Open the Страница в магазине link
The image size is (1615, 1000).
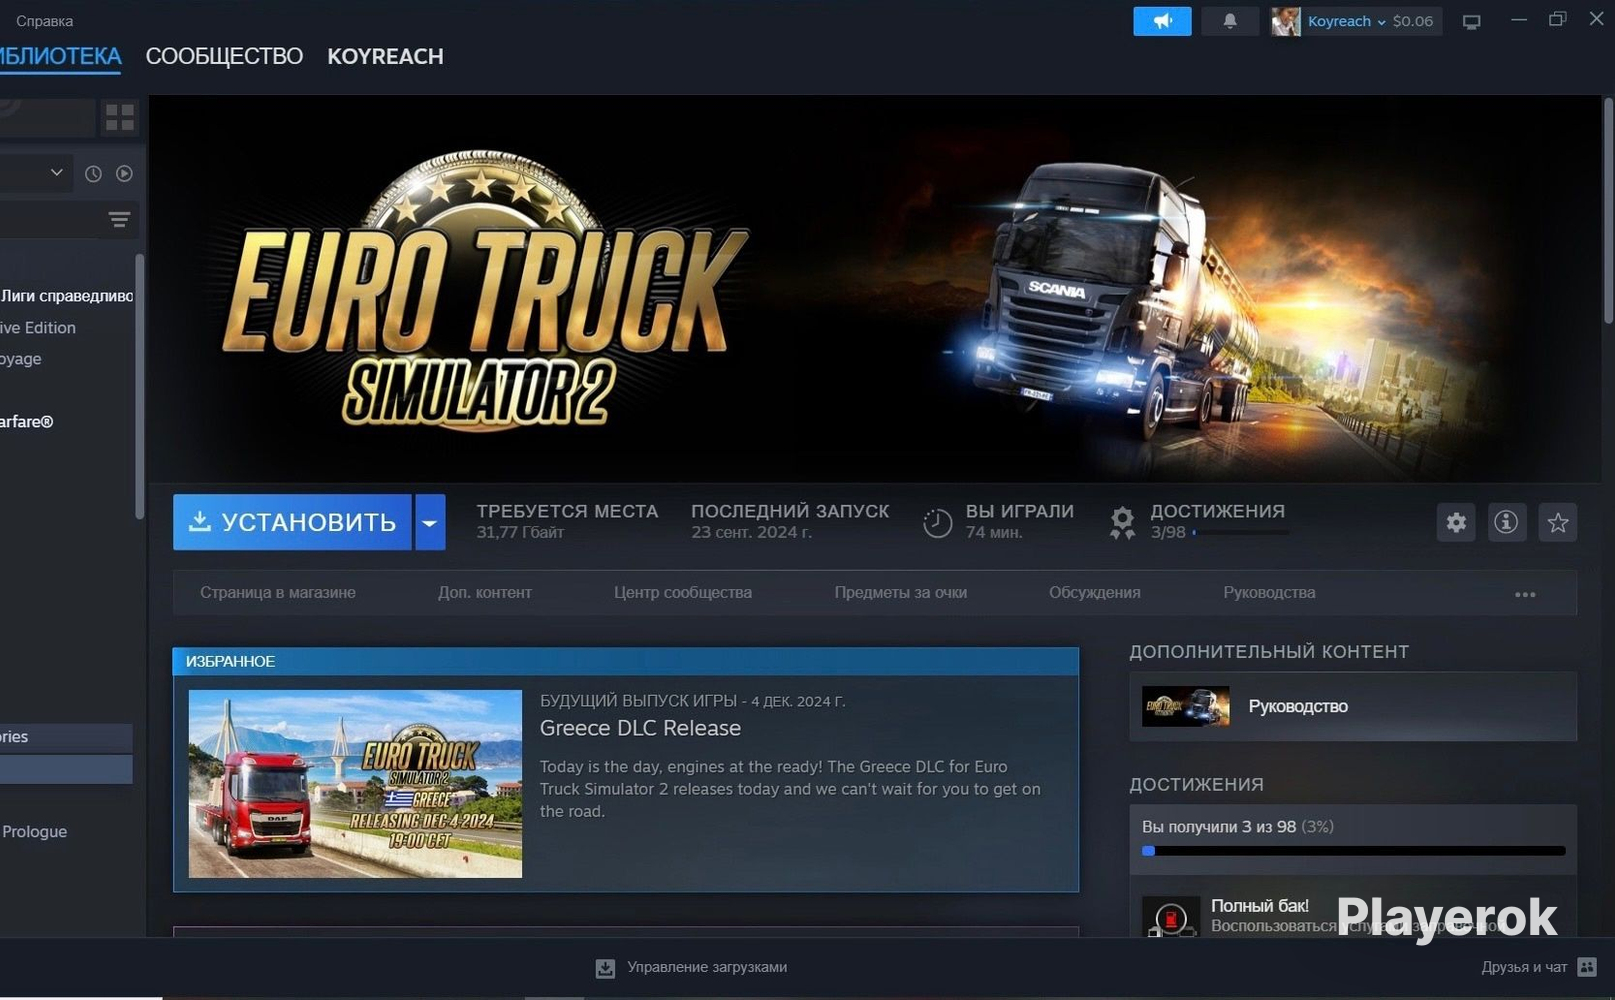pos(277,593)
